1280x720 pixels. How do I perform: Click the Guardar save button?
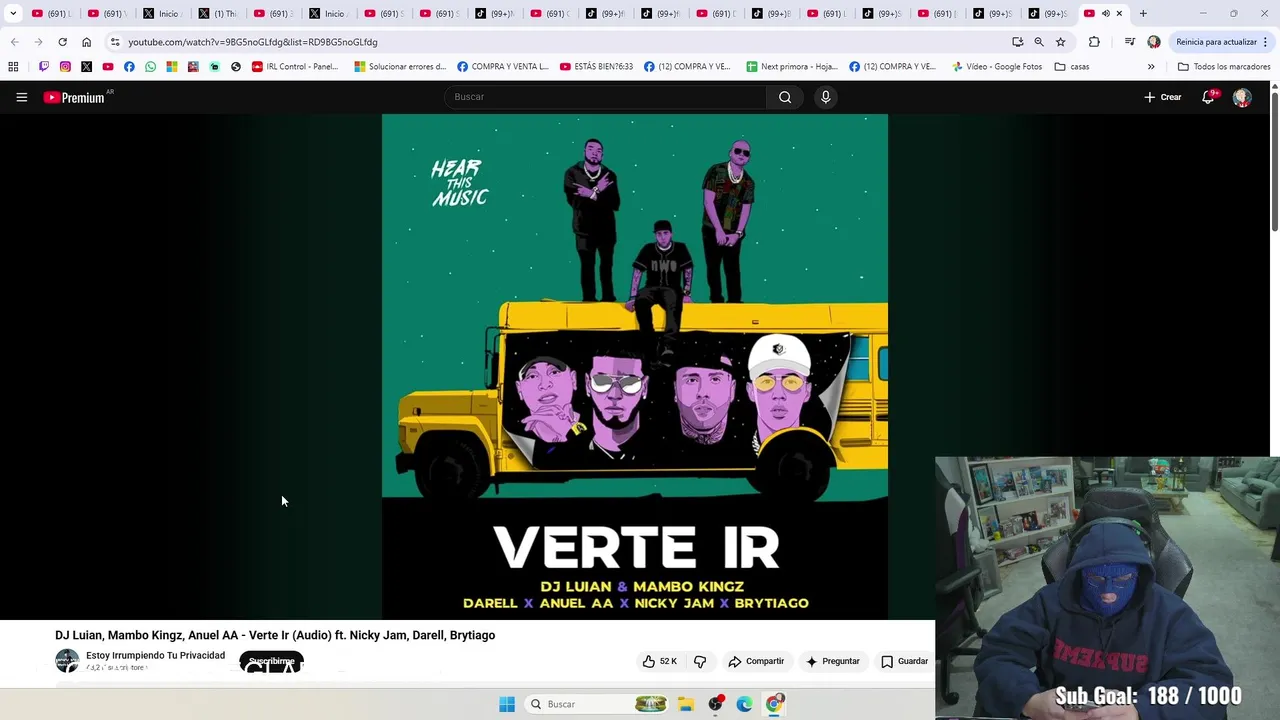pos(904,661)
